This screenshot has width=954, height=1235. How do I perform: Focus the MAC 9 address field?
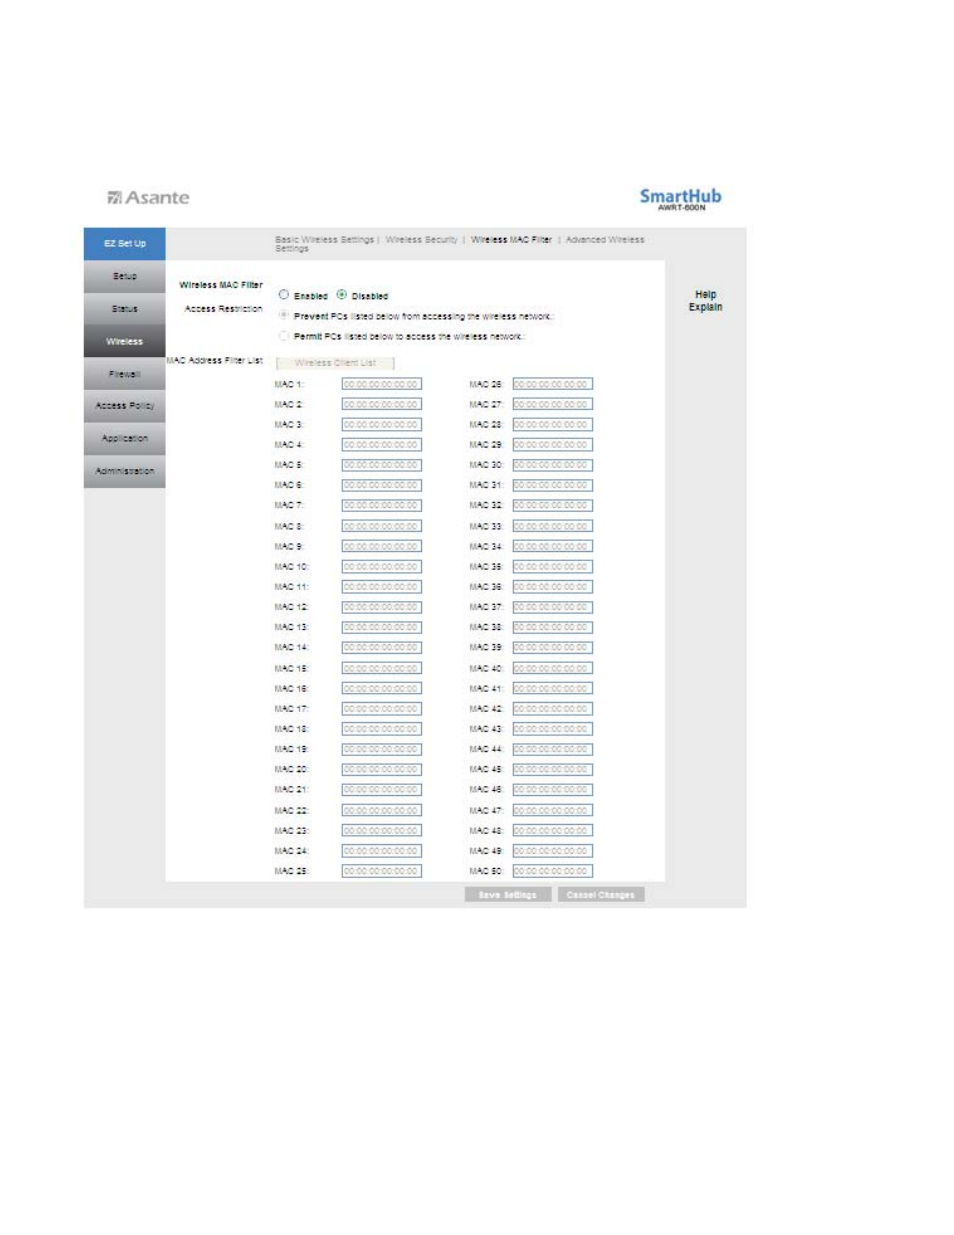(382, 546)
